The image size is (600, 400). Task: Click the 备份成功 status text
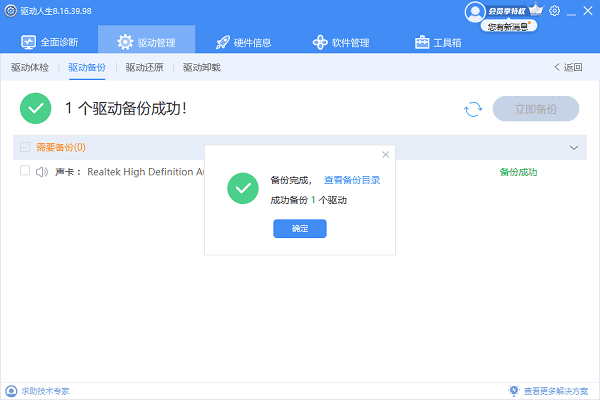(518, 172)
